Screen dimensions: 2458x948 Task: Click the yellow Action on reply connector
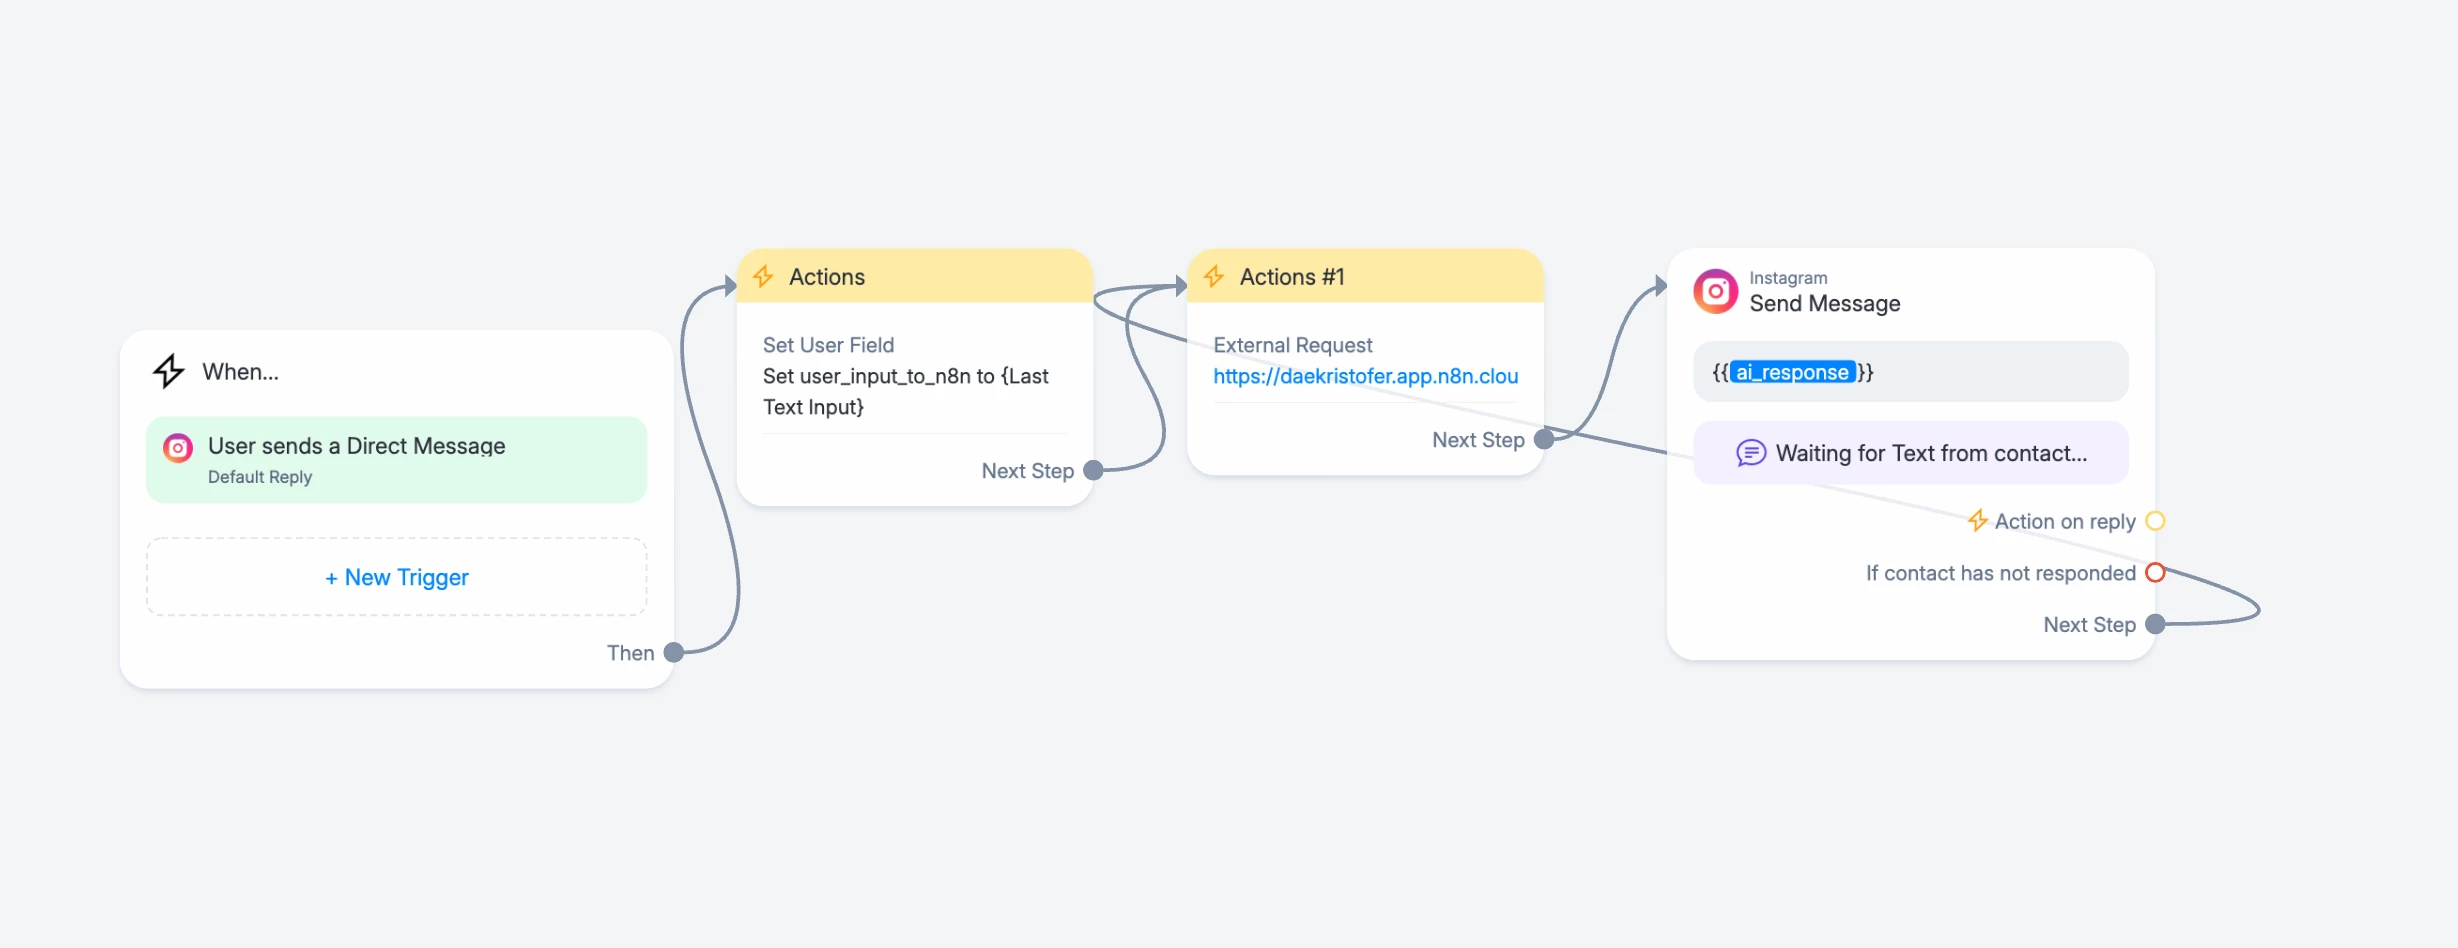2156,521
